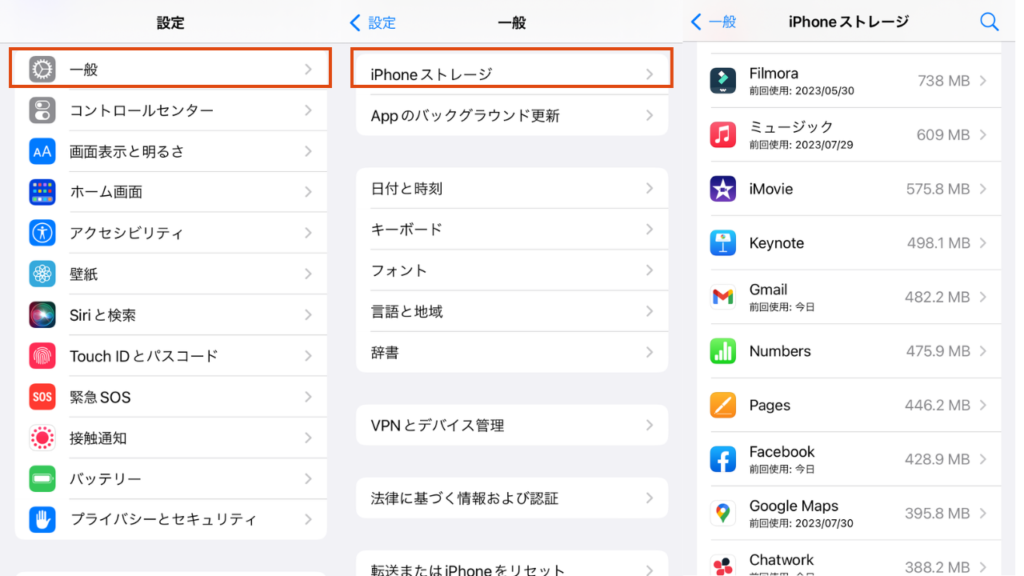
Task: Expand chevron on 緊急 SOS row
Action: tap(309, 397)
